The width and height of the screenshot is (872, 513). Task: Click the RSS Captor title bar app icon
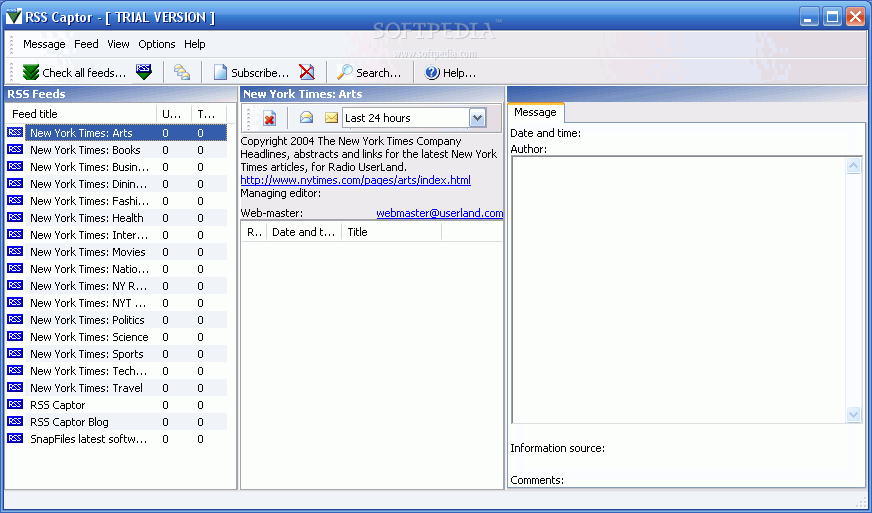tap(13, 17)
